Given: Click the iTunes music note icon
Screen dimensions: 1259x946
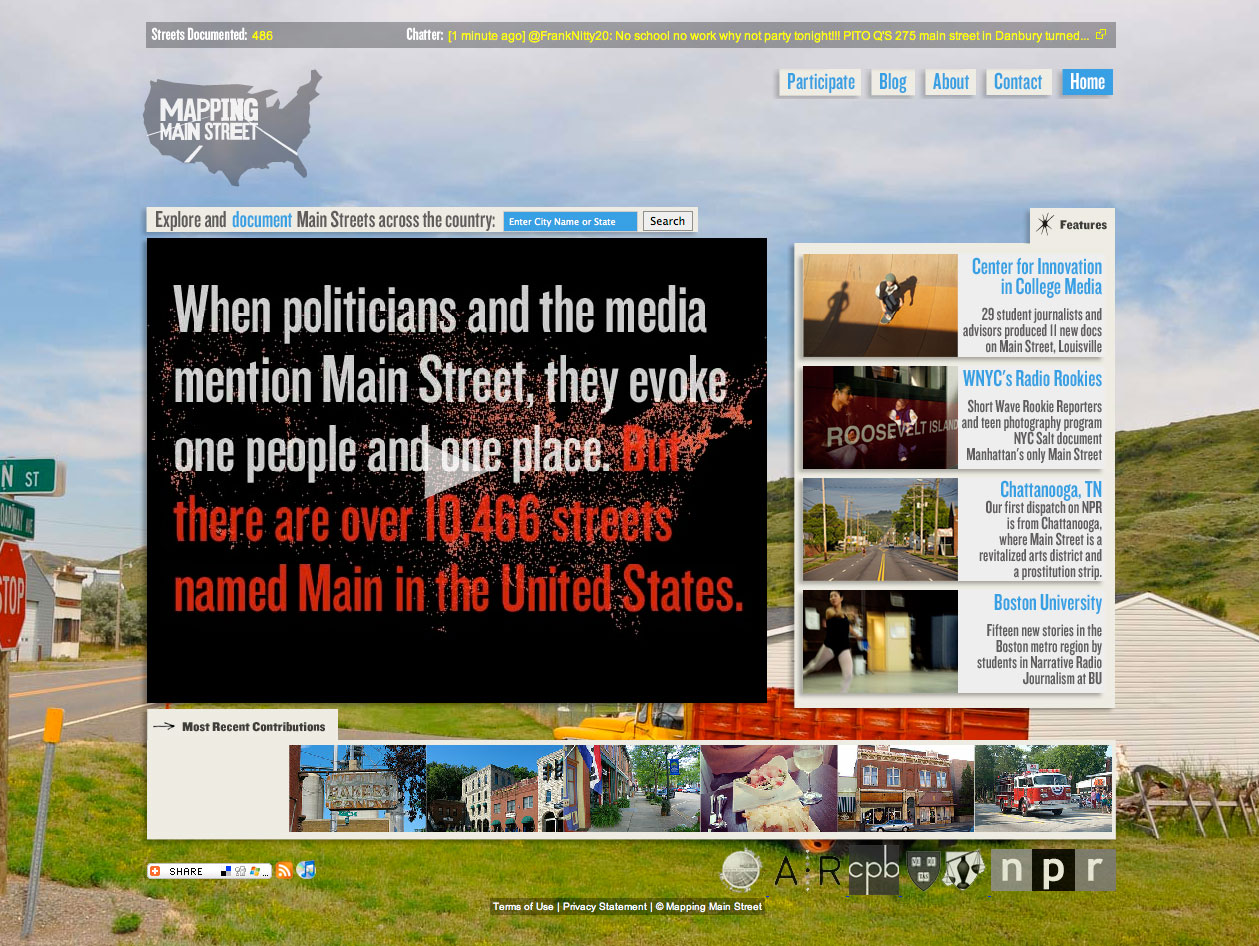Looking at the screenshot, I should (x=306, y=870).
